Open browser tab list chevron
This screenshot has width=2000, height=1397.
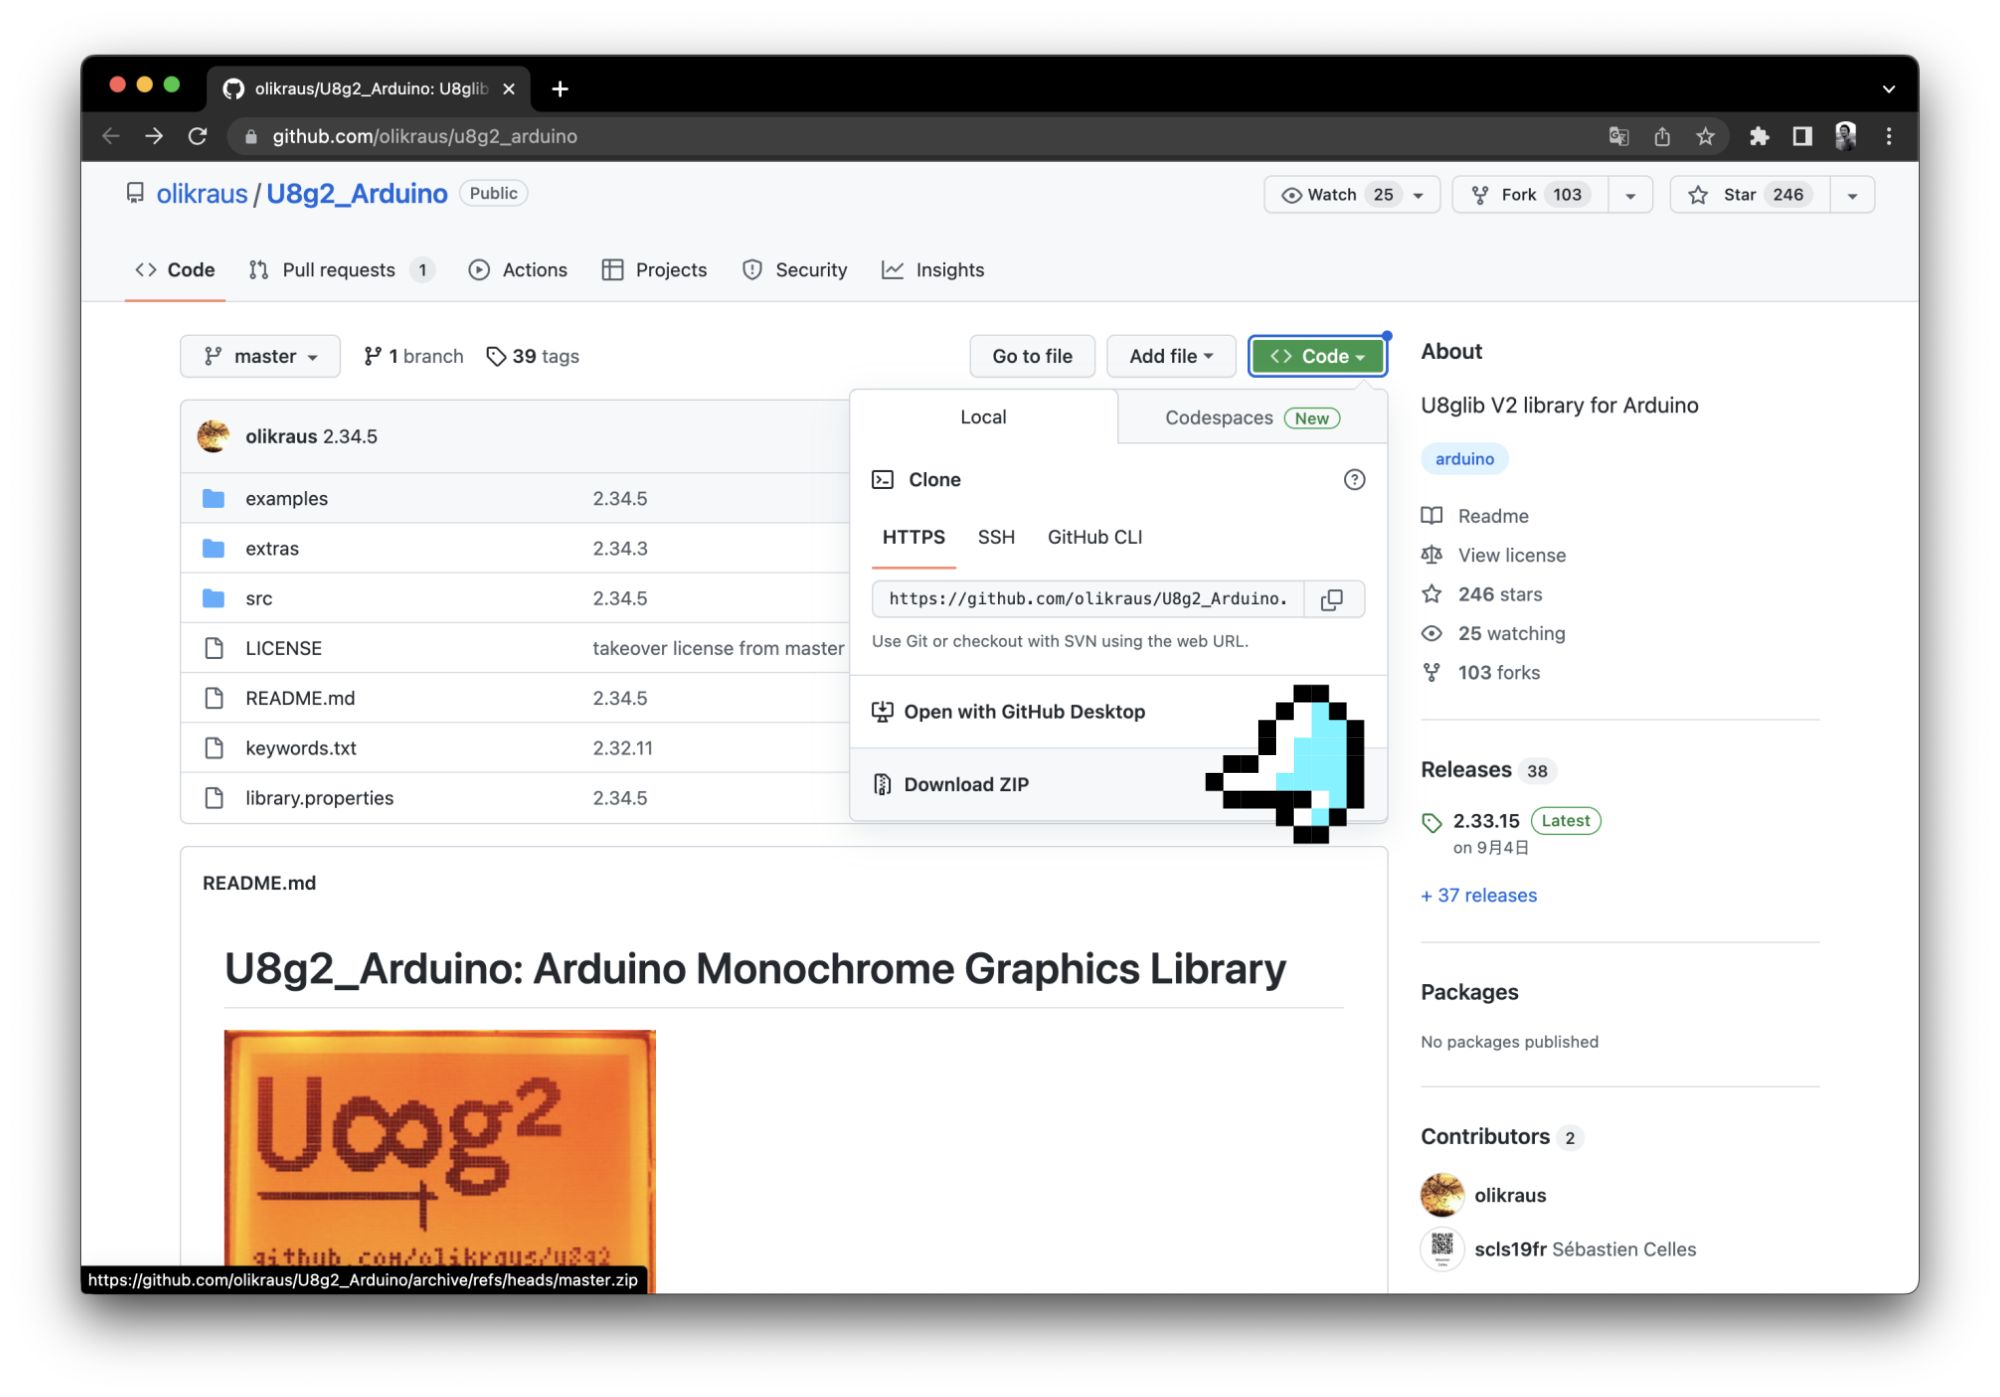1889,89
